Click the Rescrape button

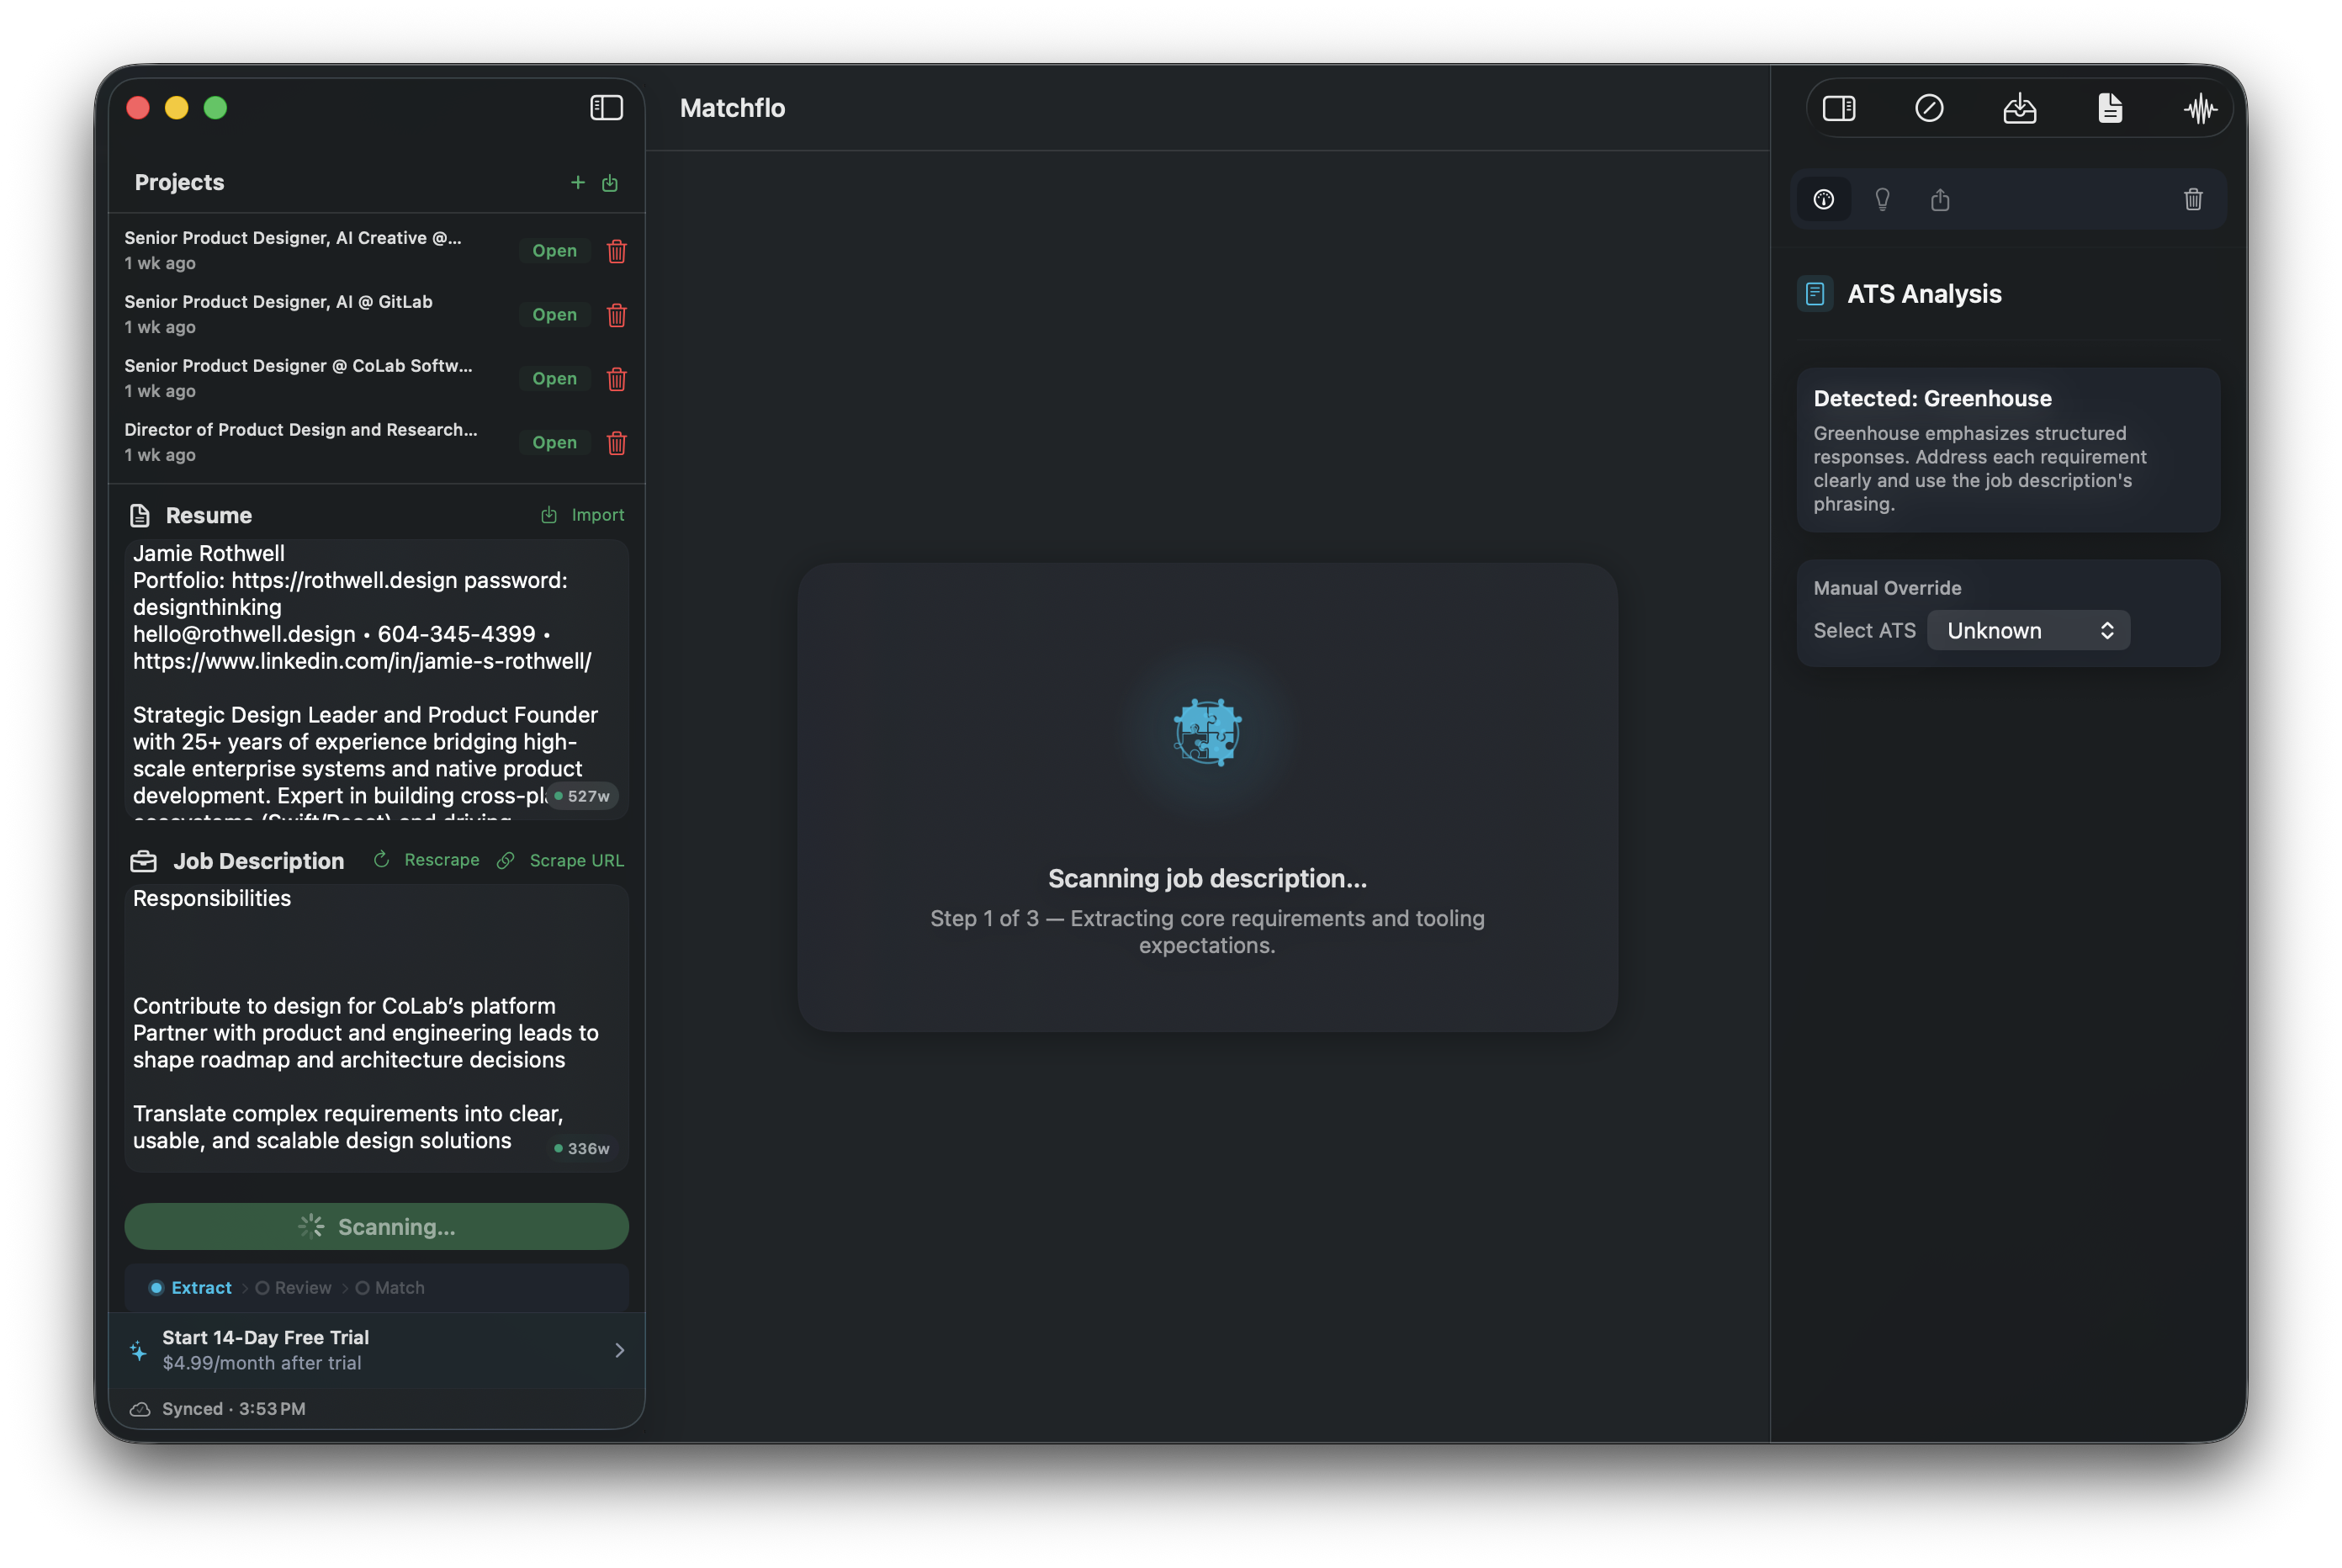click(x=427, y=860)
